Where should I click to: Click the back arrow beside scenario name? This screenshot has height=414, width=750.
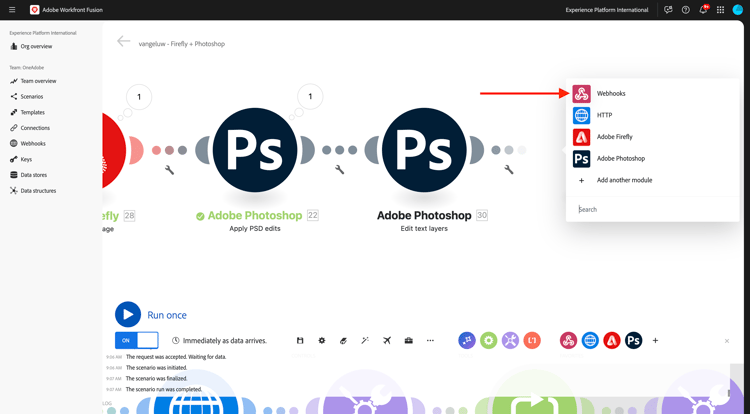(x=123, y=42)
